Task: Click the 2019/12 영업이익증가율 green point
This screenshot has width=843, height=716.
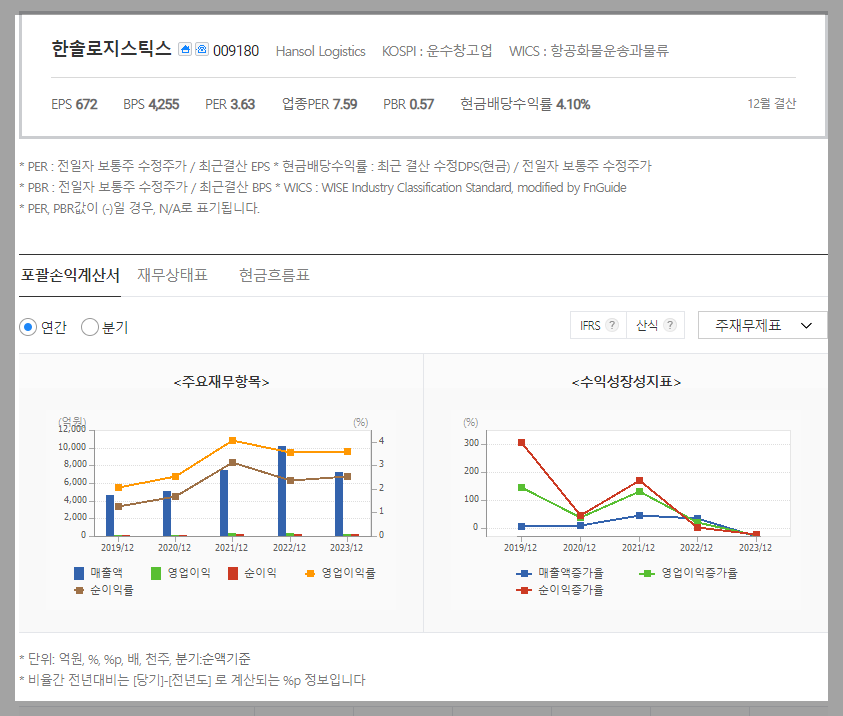Action: coord(521,488)
